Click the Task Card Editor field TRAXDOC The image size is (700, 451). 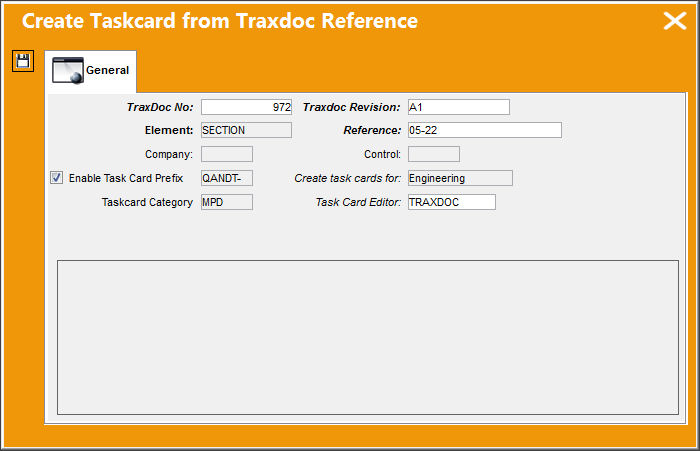451,202
